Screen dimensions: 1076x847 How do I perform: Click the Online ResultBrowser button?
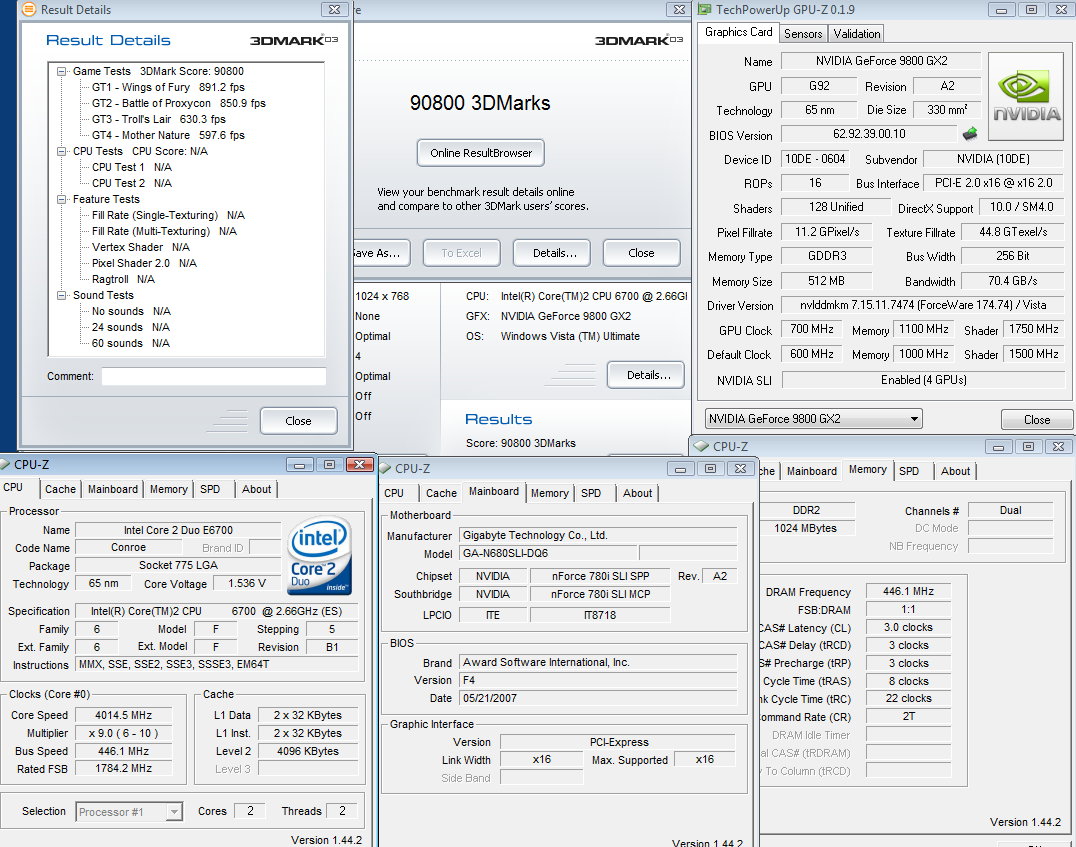(481, 153)
